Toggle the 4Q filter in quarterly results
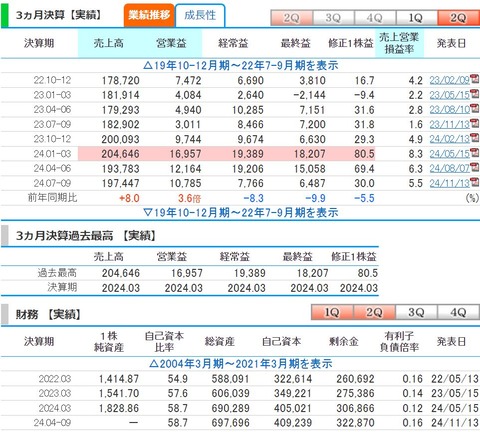The width and height of the screenshot is (480, 432). click(375, 18)
